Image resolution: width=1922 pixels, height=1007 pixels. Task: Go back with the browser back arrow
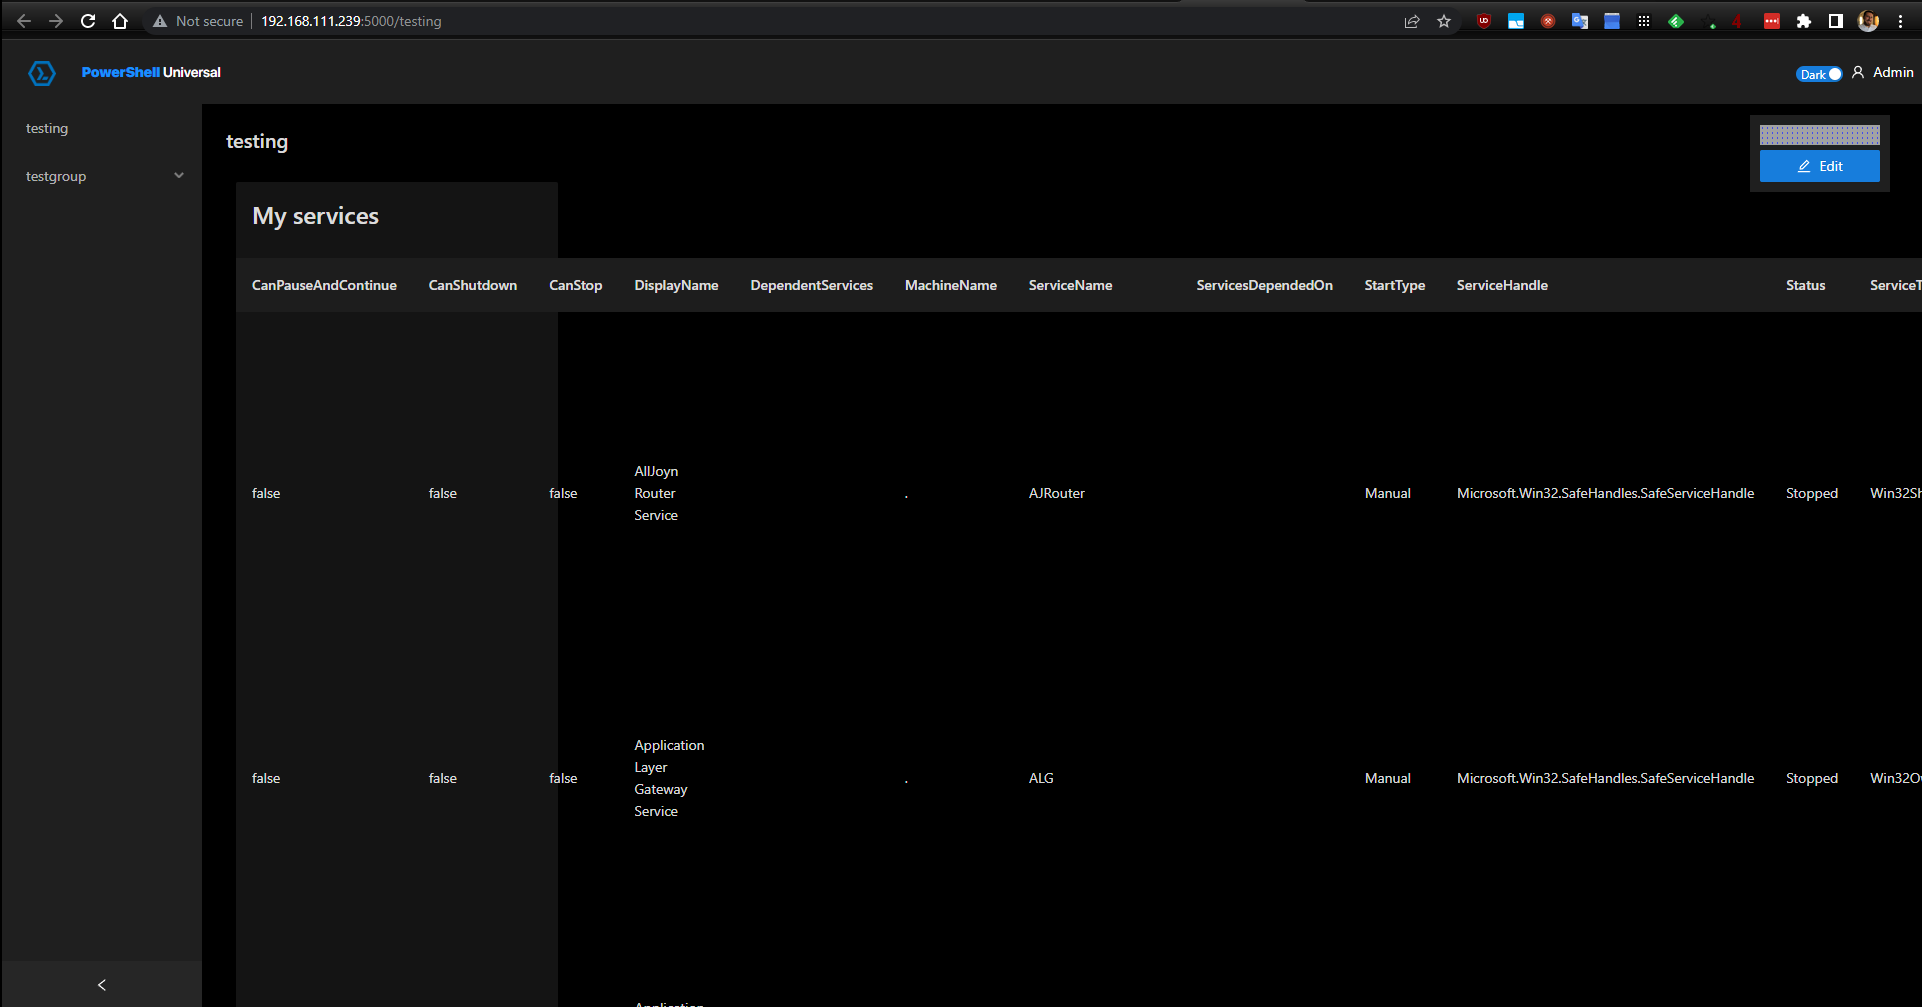pos(24,21)
